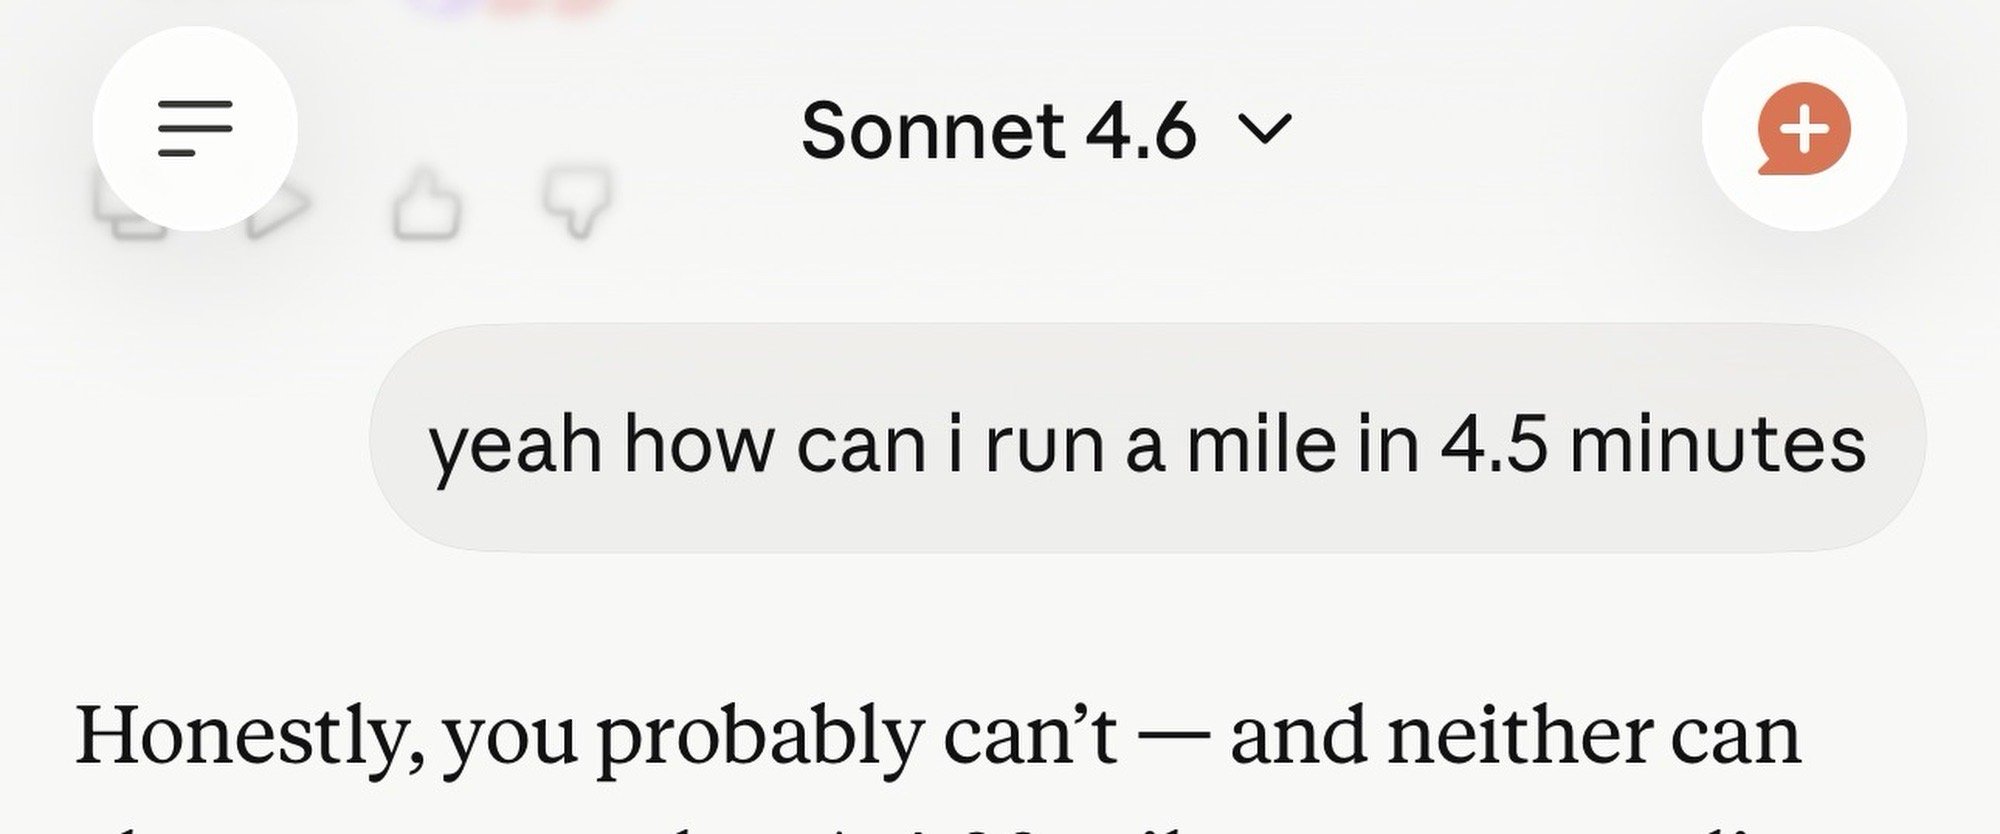Click the "4.5 minutes" text in the message bubble
2000x834 pixels.
point(1652,444)
